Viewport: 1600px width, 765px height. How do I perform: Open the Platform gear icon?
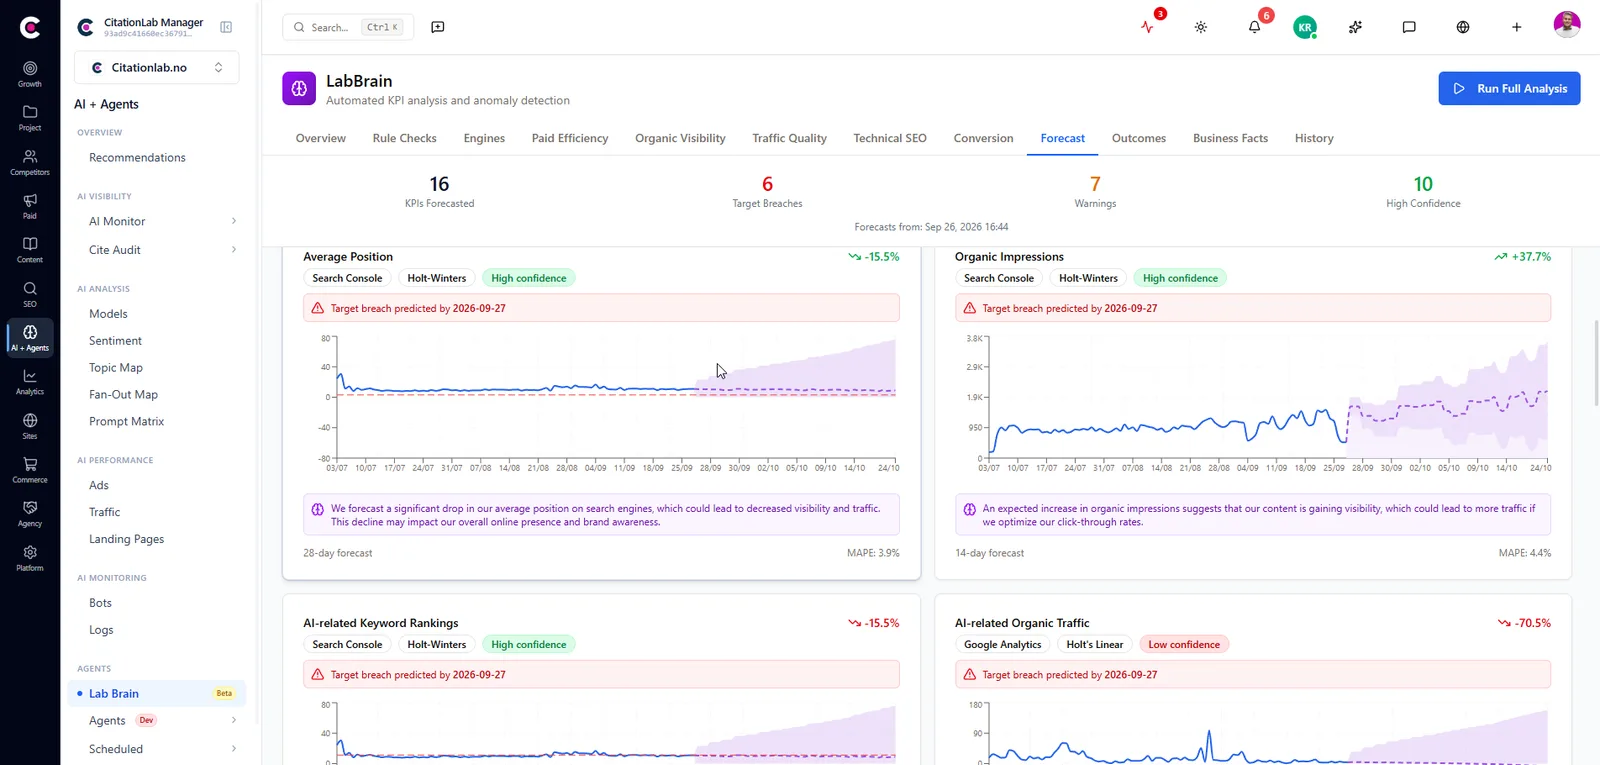30,558
